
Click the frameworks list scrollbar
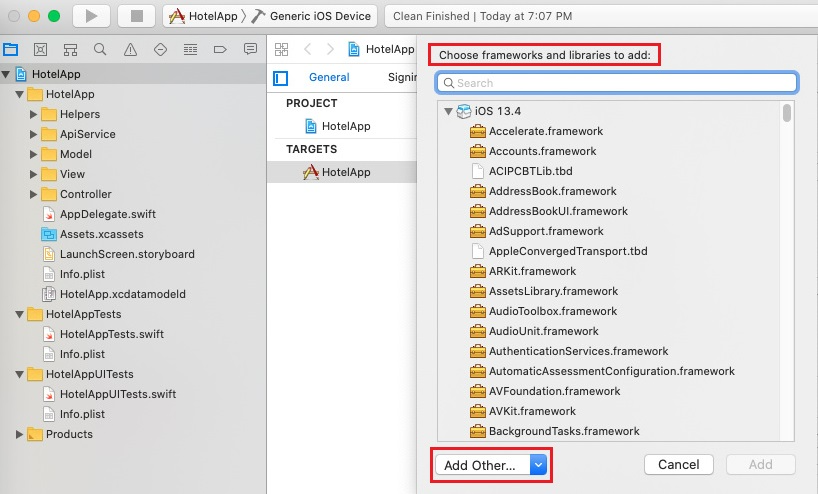coord(787,113)
